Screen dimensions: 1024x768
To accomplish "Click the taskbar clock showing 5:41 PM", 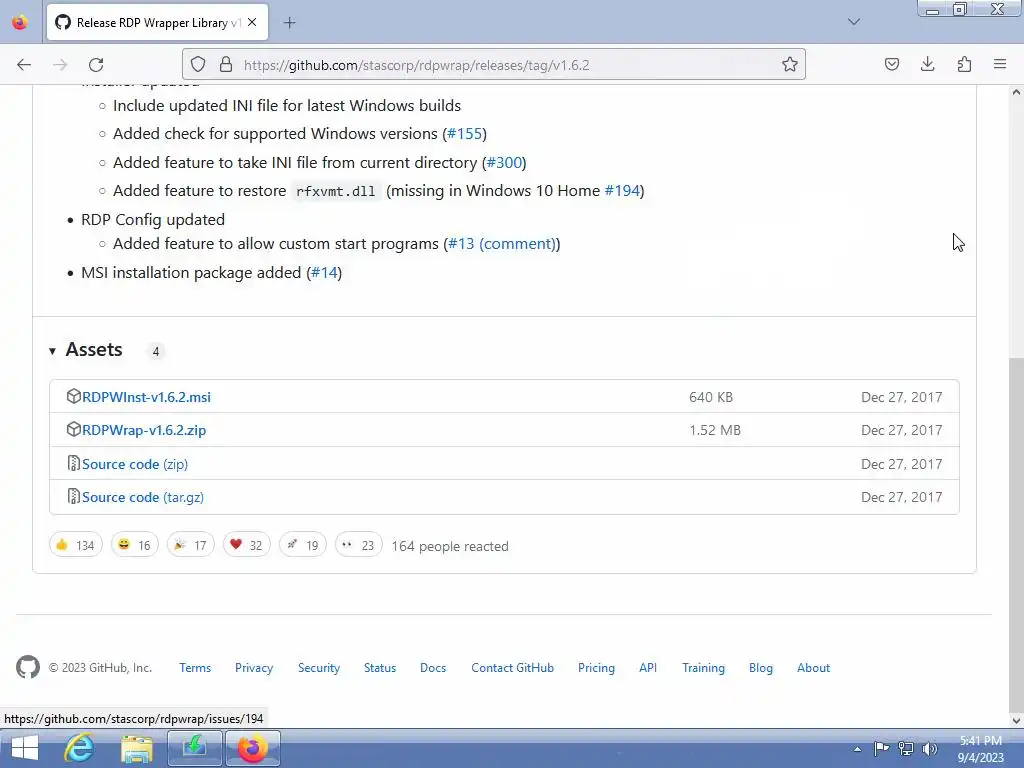I will (981, 749).
